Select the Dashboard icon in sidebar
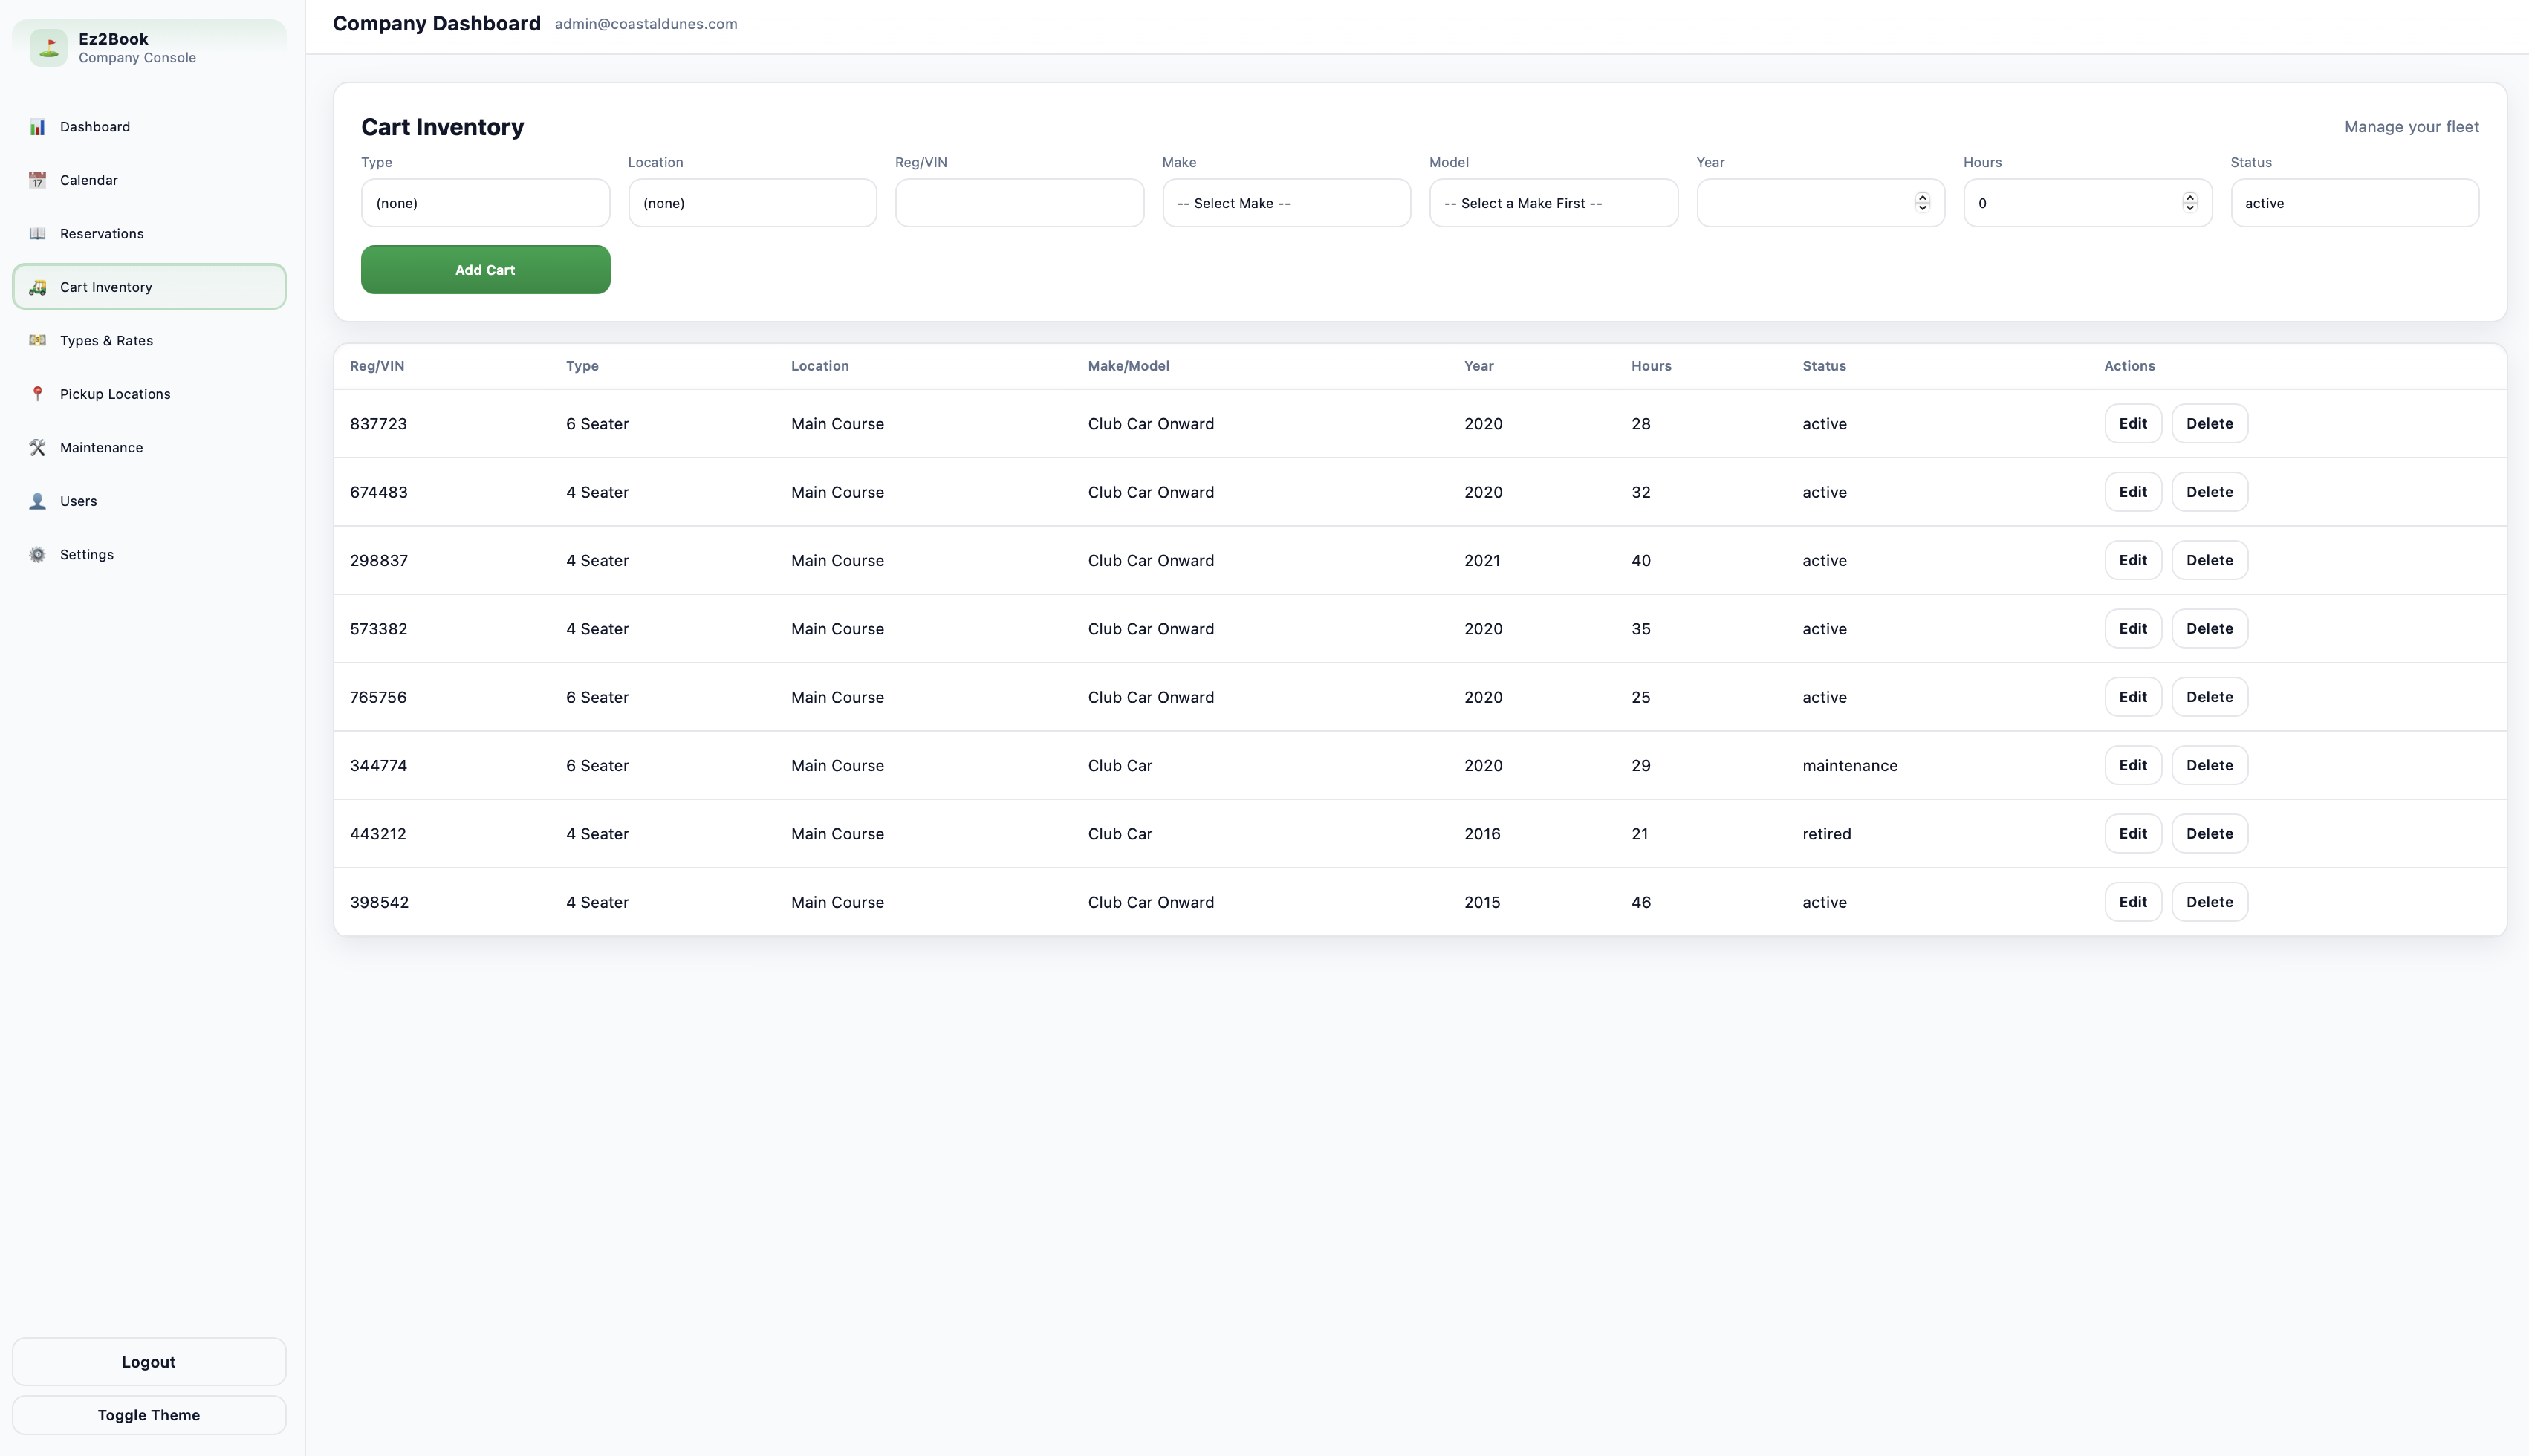Screen dimensions: 2529x1456 [37, 126]
